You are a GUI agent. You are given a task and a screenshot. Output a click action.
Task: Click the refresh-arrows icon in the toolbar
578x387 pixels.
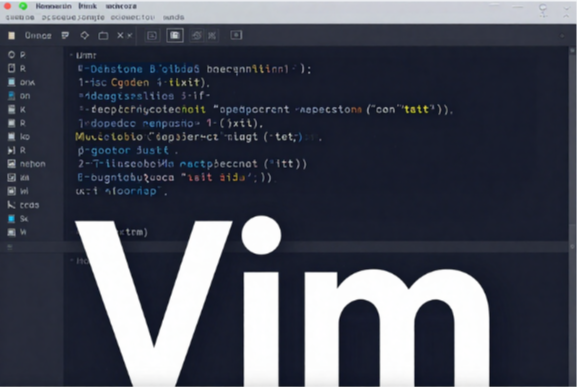[196, 35]
